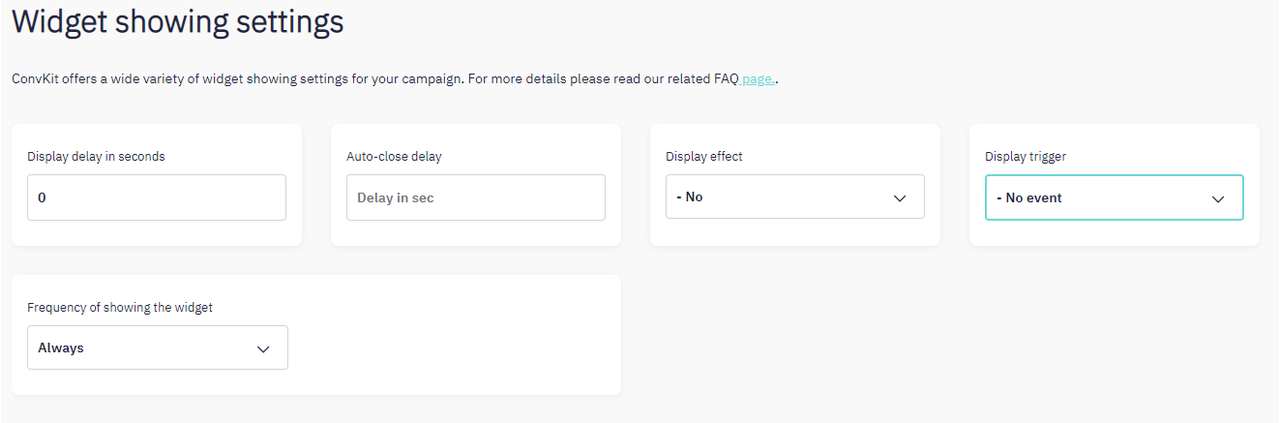Click the "Display effect" label
The width and height of the screenshot is (1280, 423).
pos(704,156)
